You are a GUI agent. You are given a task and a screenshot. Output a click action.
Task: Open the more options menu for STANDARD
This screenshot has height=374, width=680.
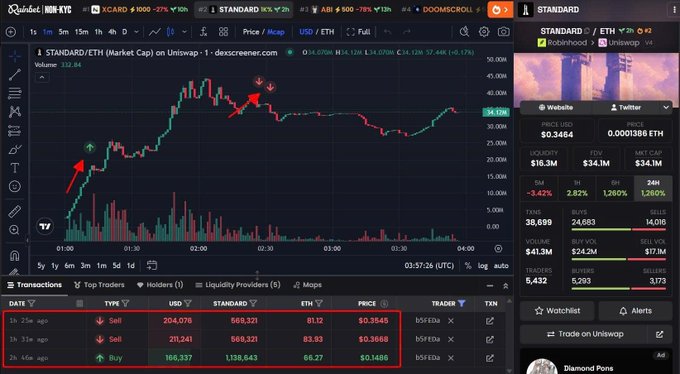coord(674,10)
